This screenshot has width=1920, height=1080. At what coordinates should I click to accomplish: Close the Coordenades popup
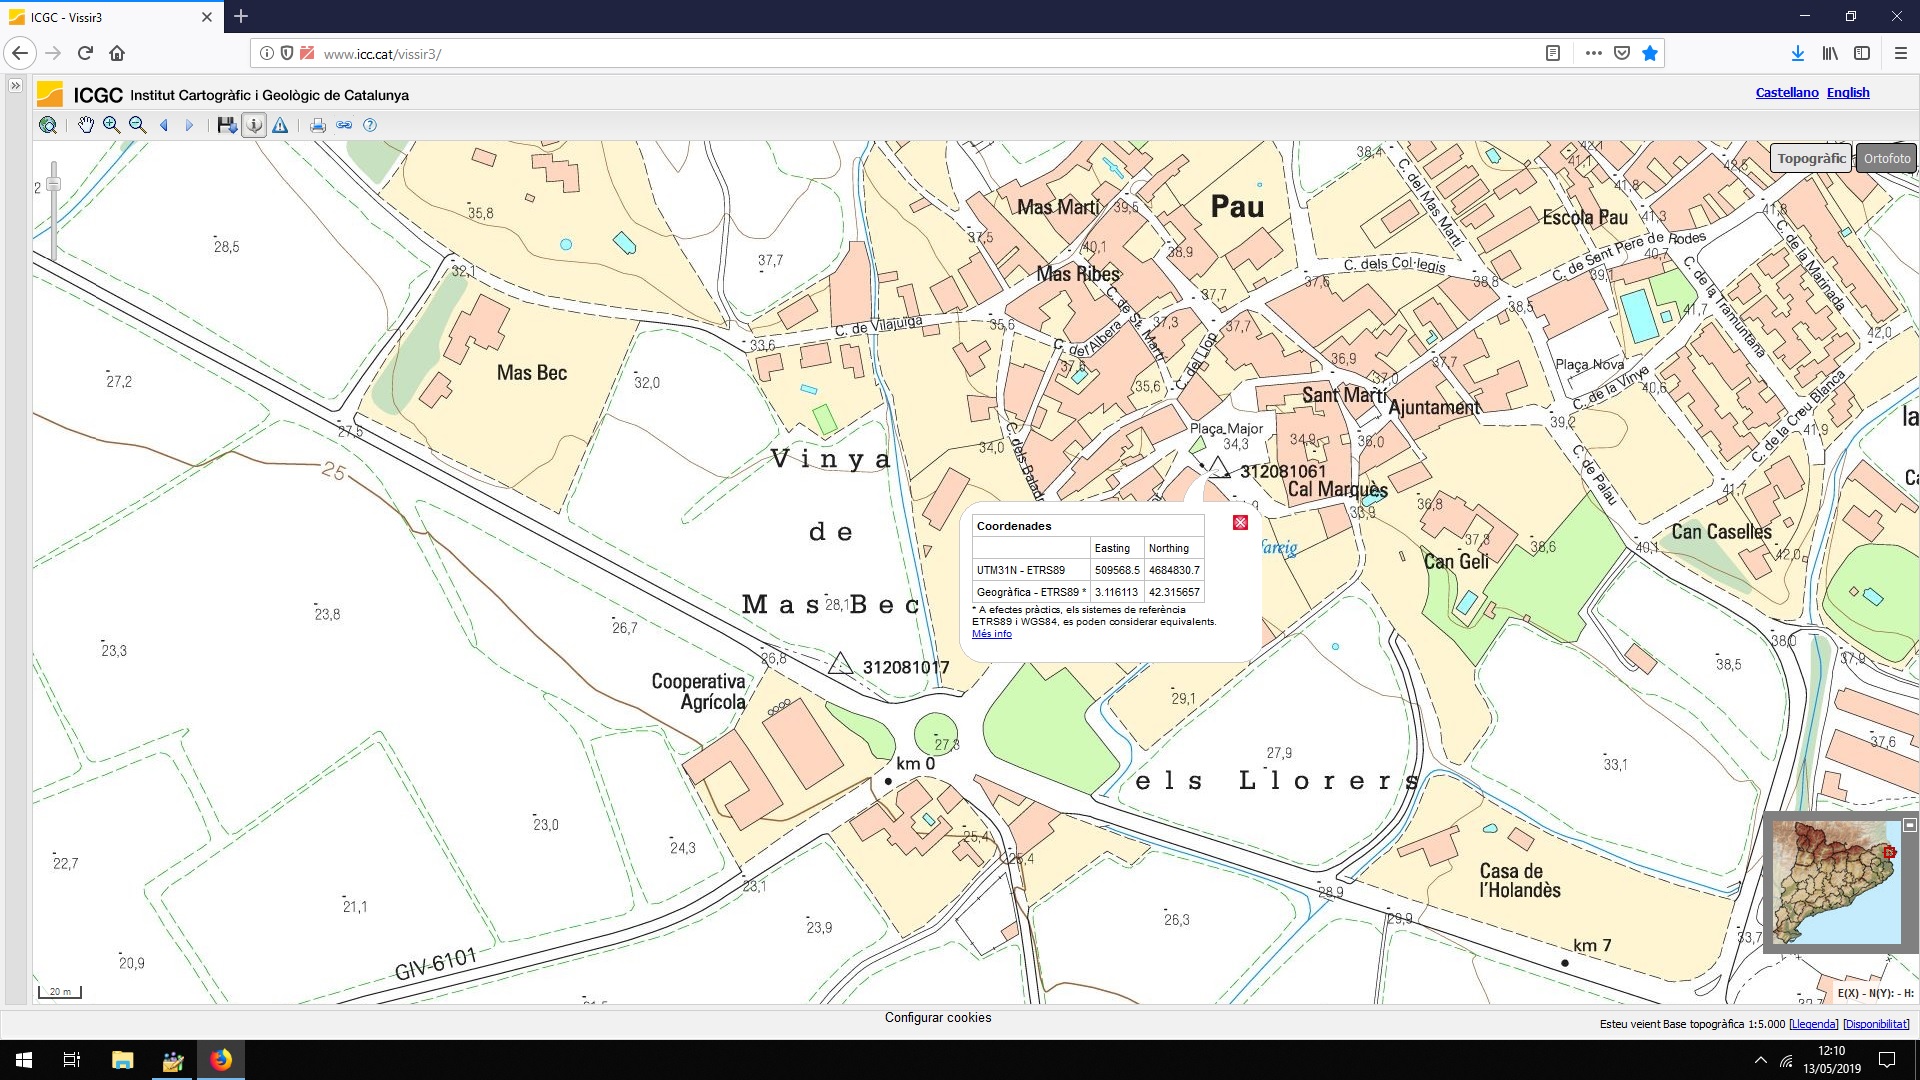pyautogui.click(x=1240, y=523)
